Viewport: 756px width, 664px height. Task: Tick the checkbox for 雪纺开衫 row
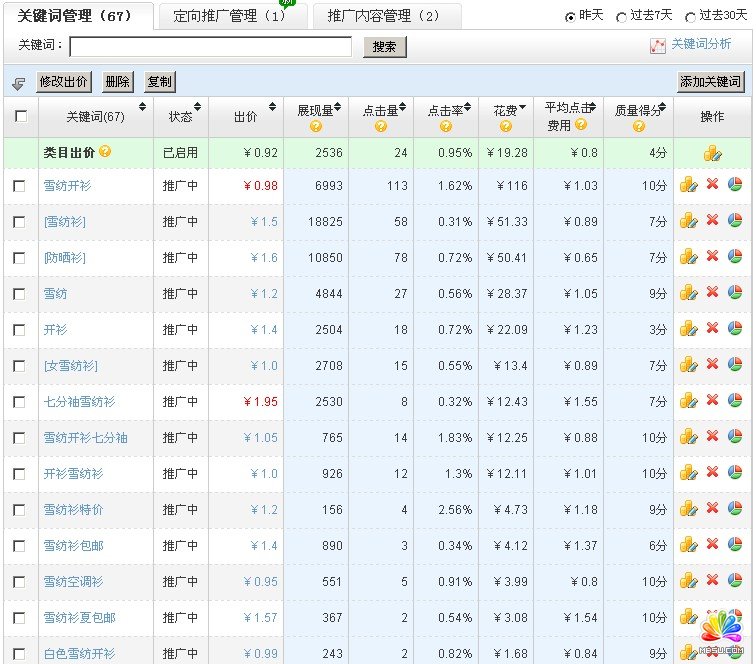20,186
